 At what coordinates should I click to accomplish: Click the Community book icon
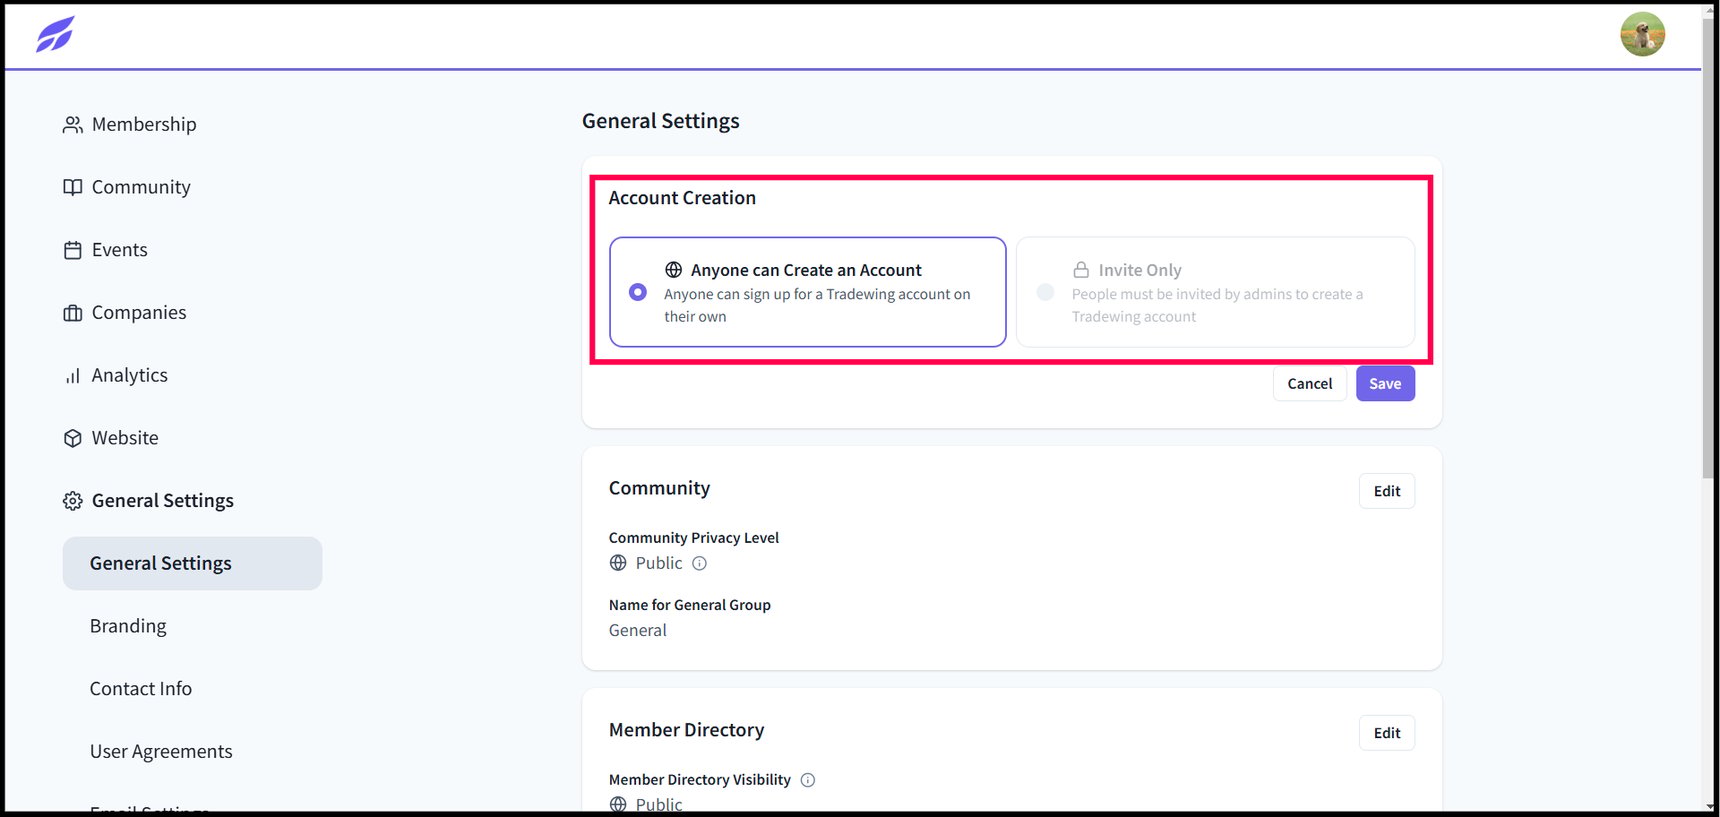73,188
